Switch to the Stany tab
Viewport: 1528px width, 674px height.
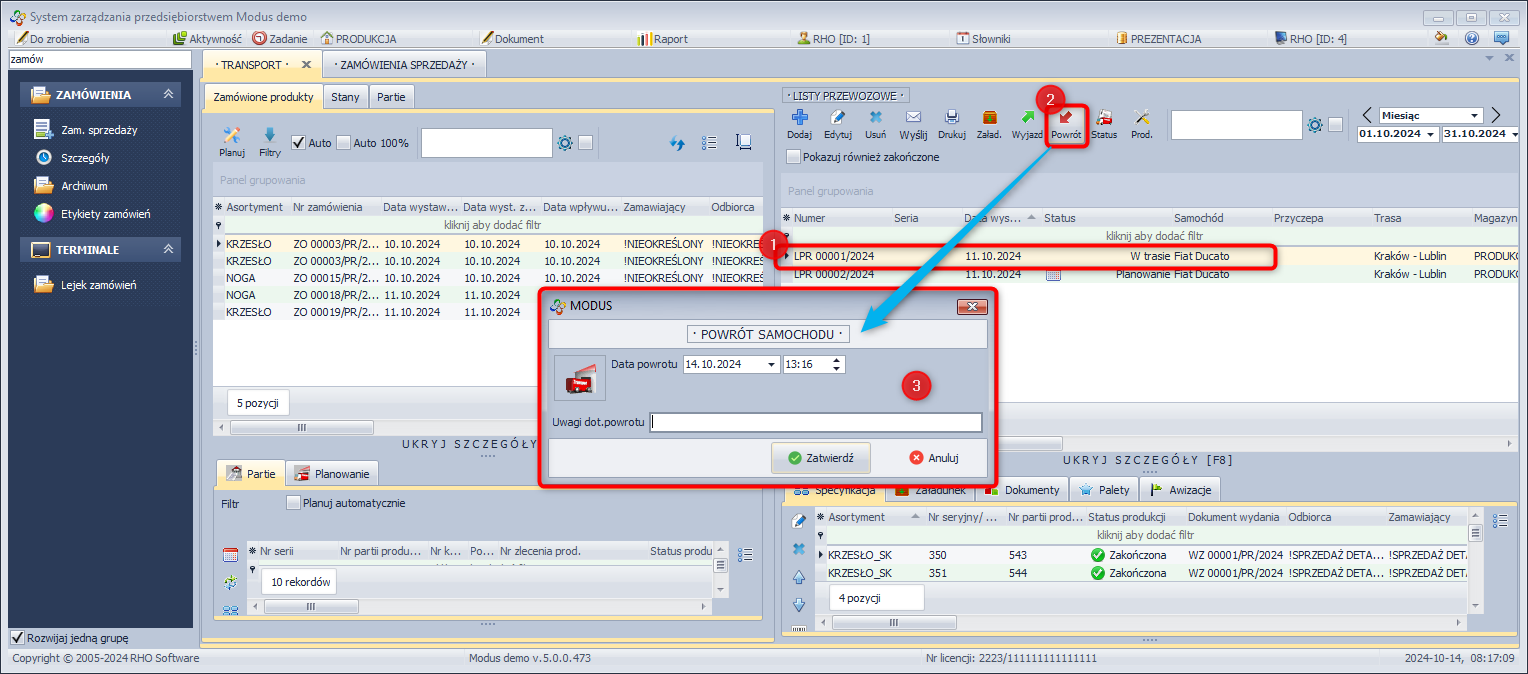[x=345, y=97]
